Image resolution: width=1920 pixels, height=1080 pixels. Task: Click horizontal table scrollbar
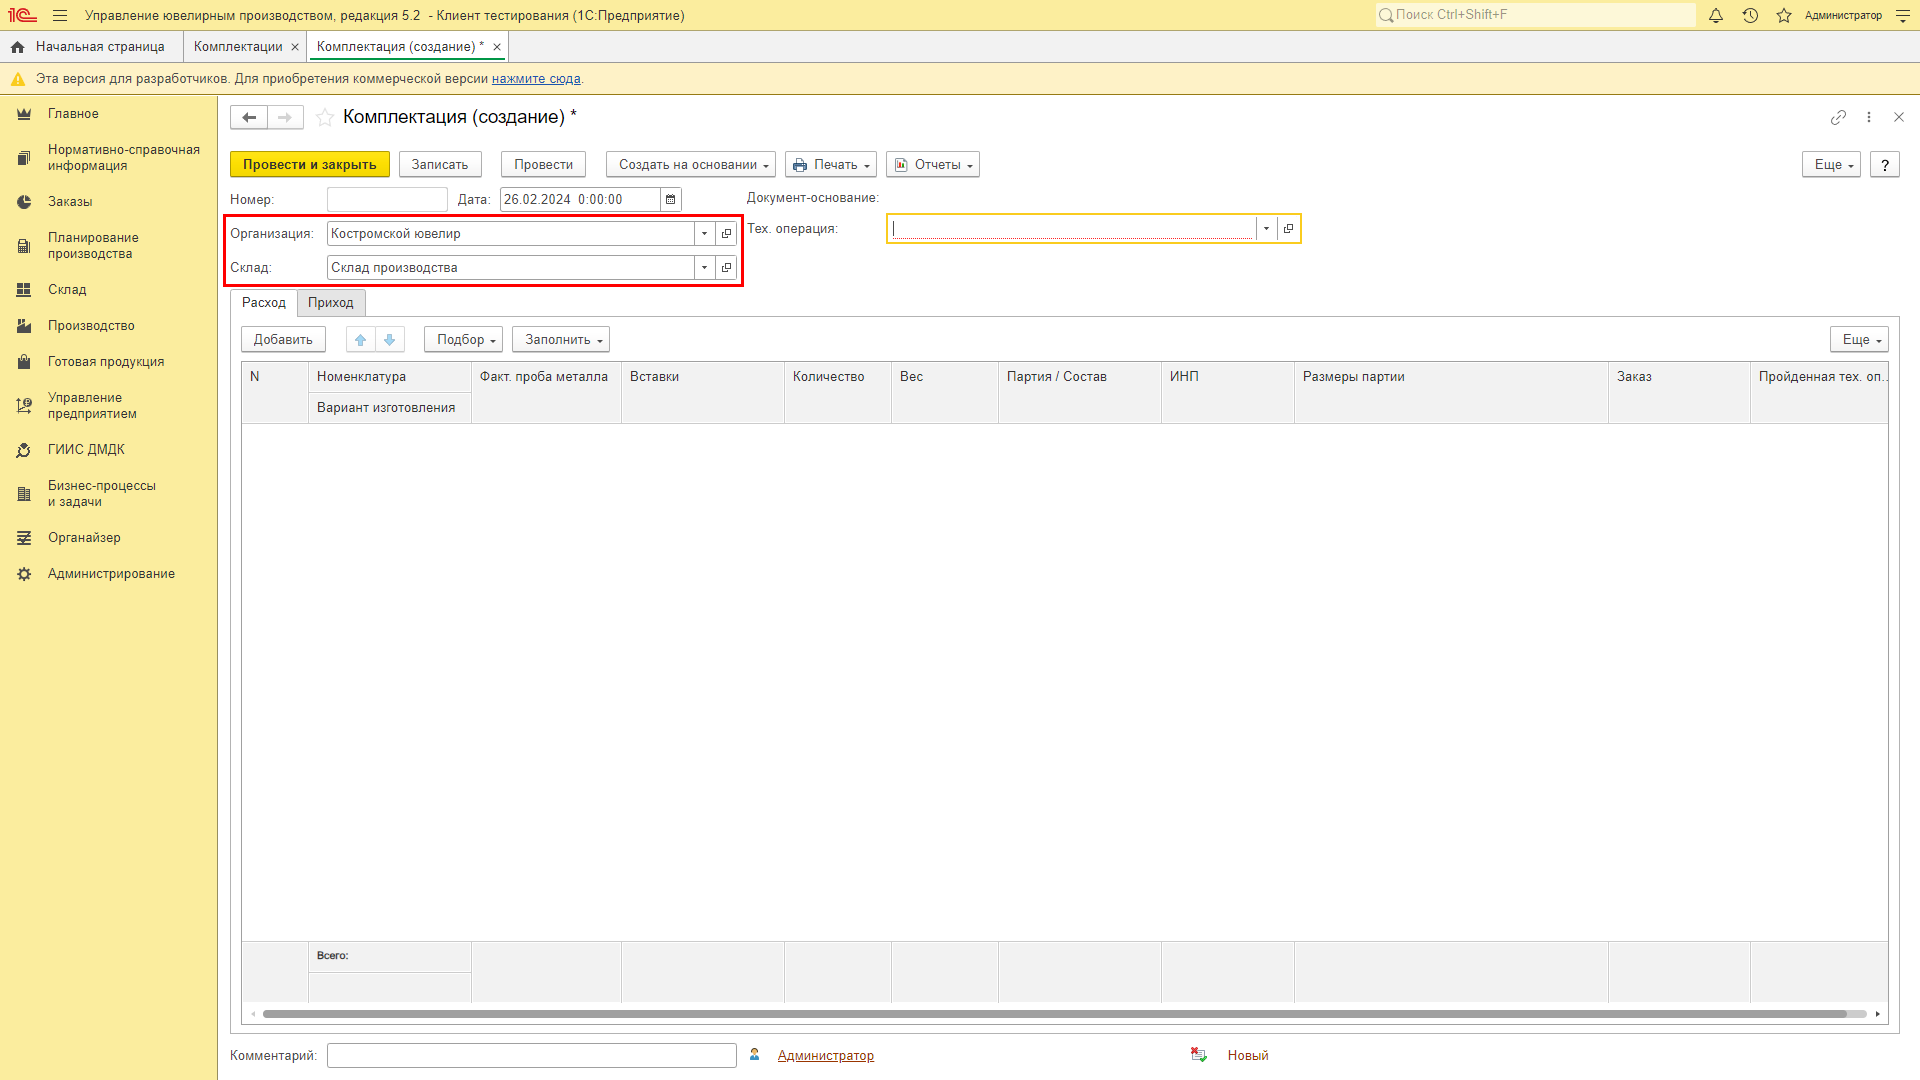point(1055,1014)
